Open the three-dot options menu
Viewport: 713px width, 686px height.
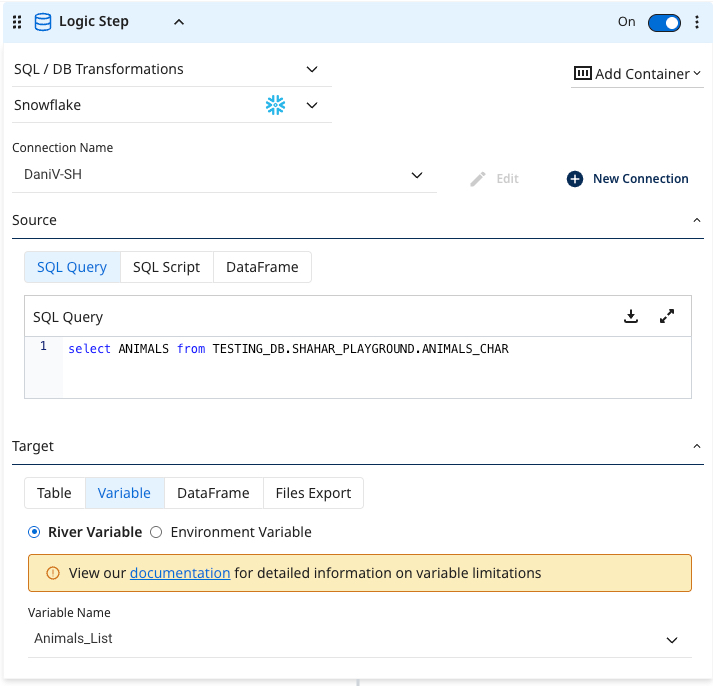click(x=697, y=22)
